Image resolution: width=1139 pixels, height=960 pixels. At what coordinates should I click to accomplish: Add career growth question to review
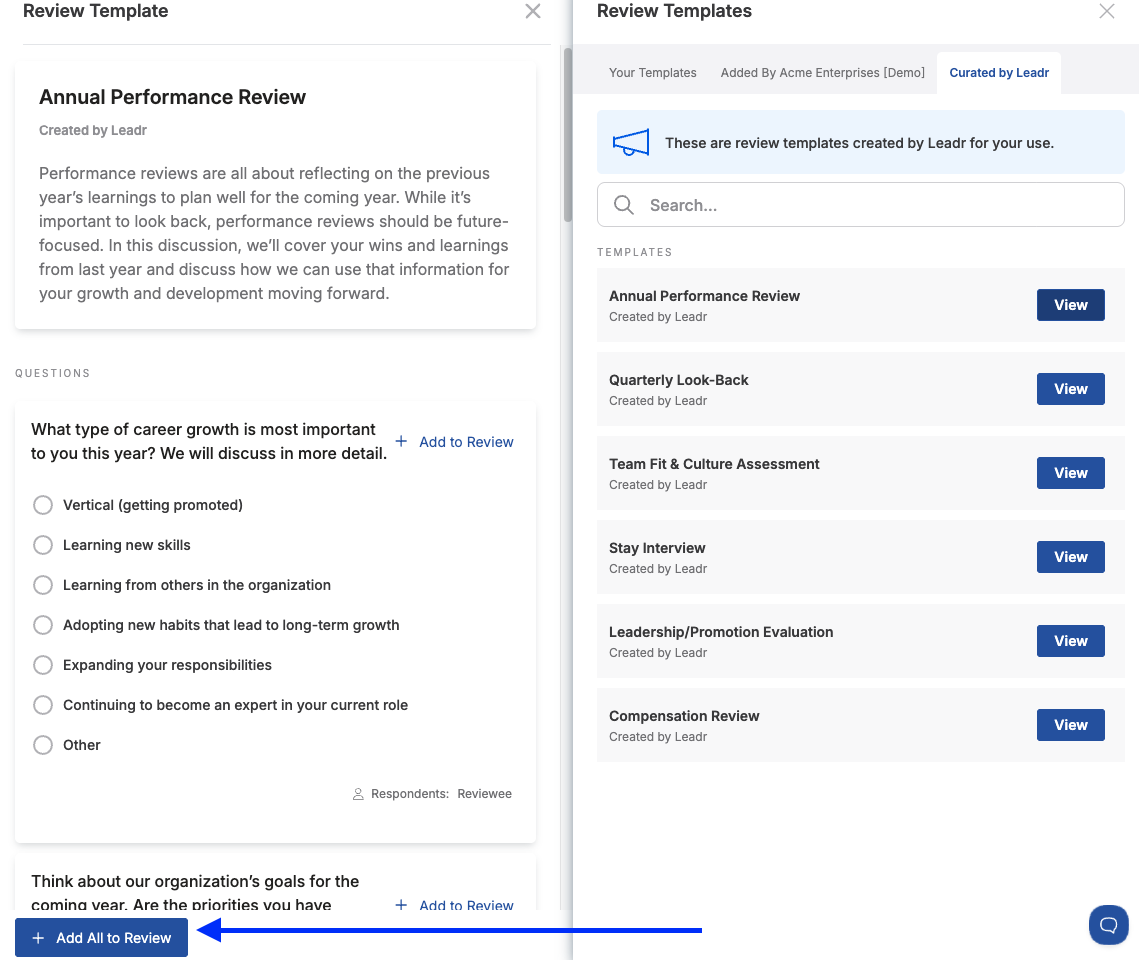(x=454, y=442)
